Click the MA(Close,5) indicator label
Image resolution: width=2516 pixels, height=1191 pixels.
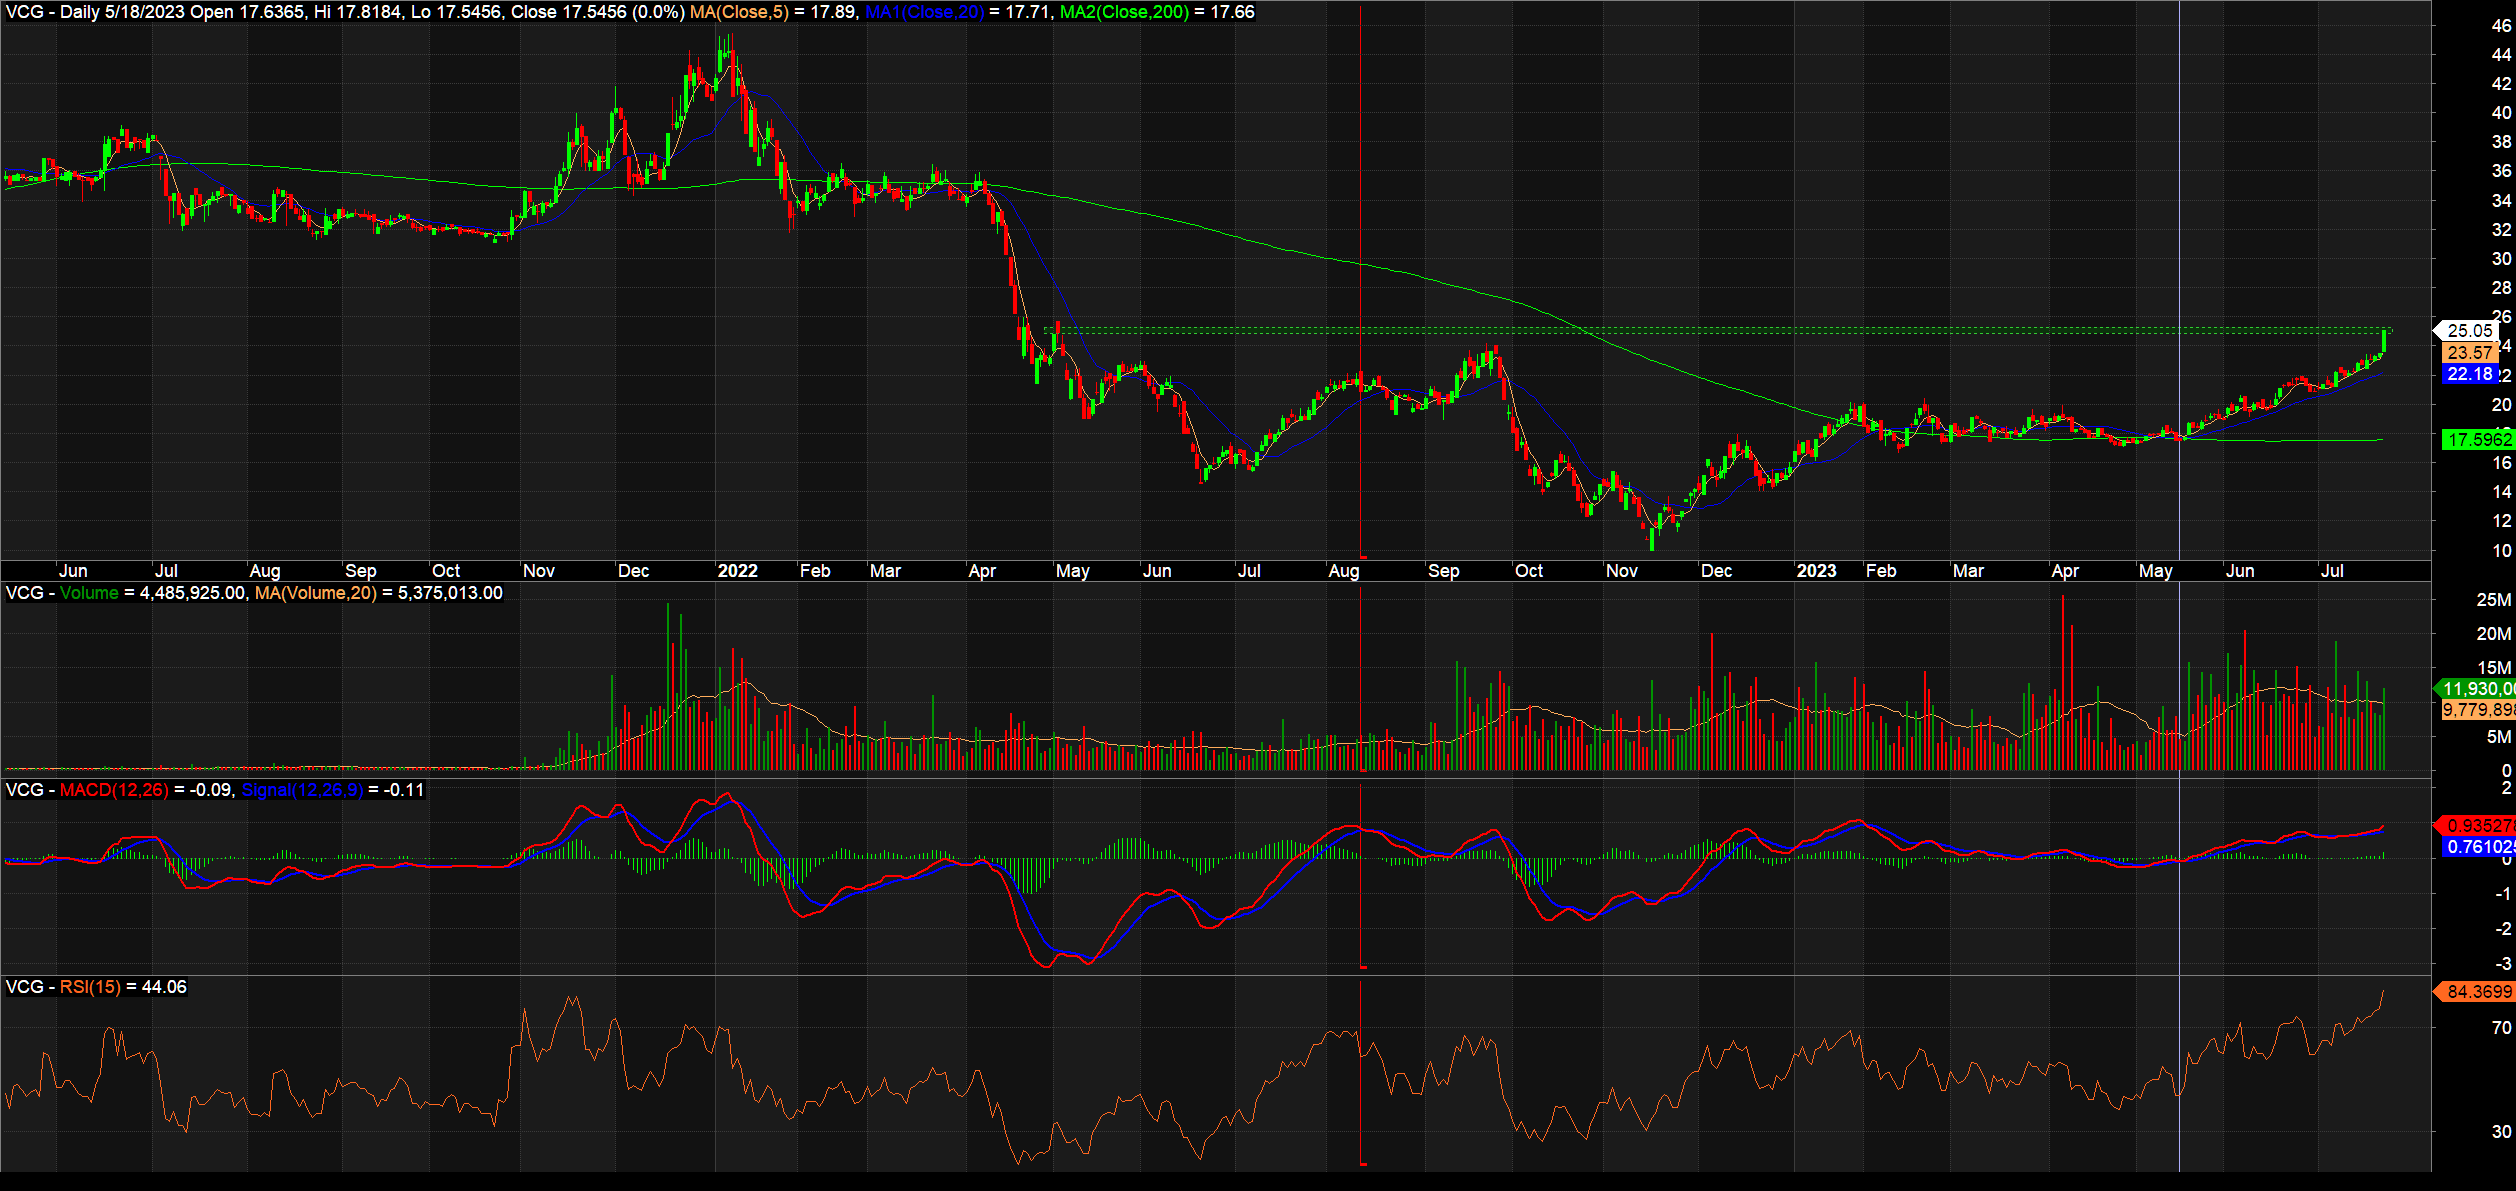tap(738, 12)
